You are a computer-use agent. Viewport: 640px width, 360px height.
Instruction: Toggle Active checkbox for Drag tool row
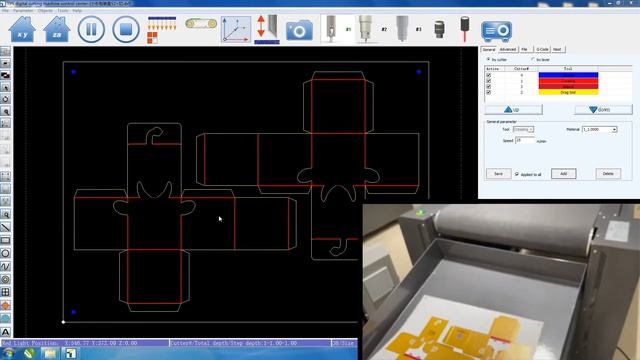click(489, 92)
